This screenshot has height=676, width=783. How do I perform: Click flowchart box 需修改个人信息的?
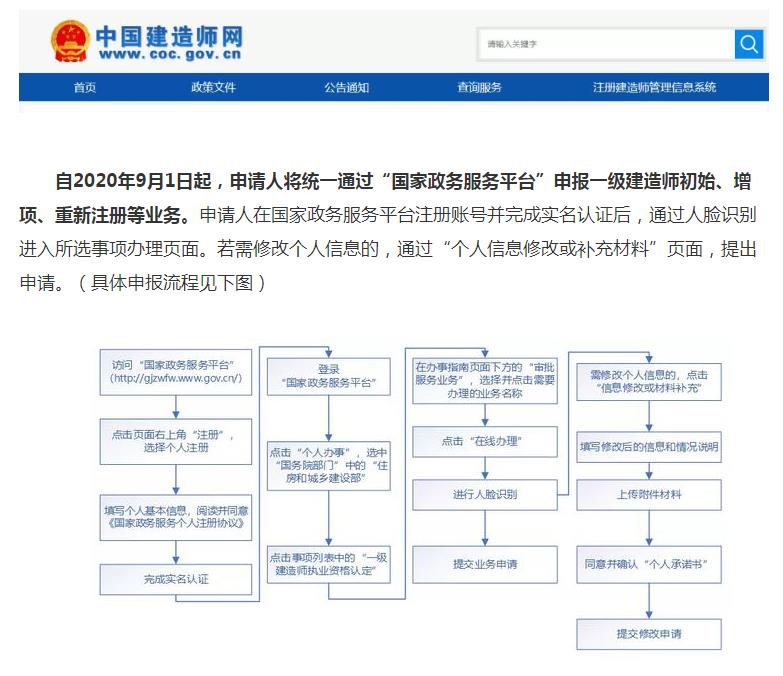(x=649, y=381)
